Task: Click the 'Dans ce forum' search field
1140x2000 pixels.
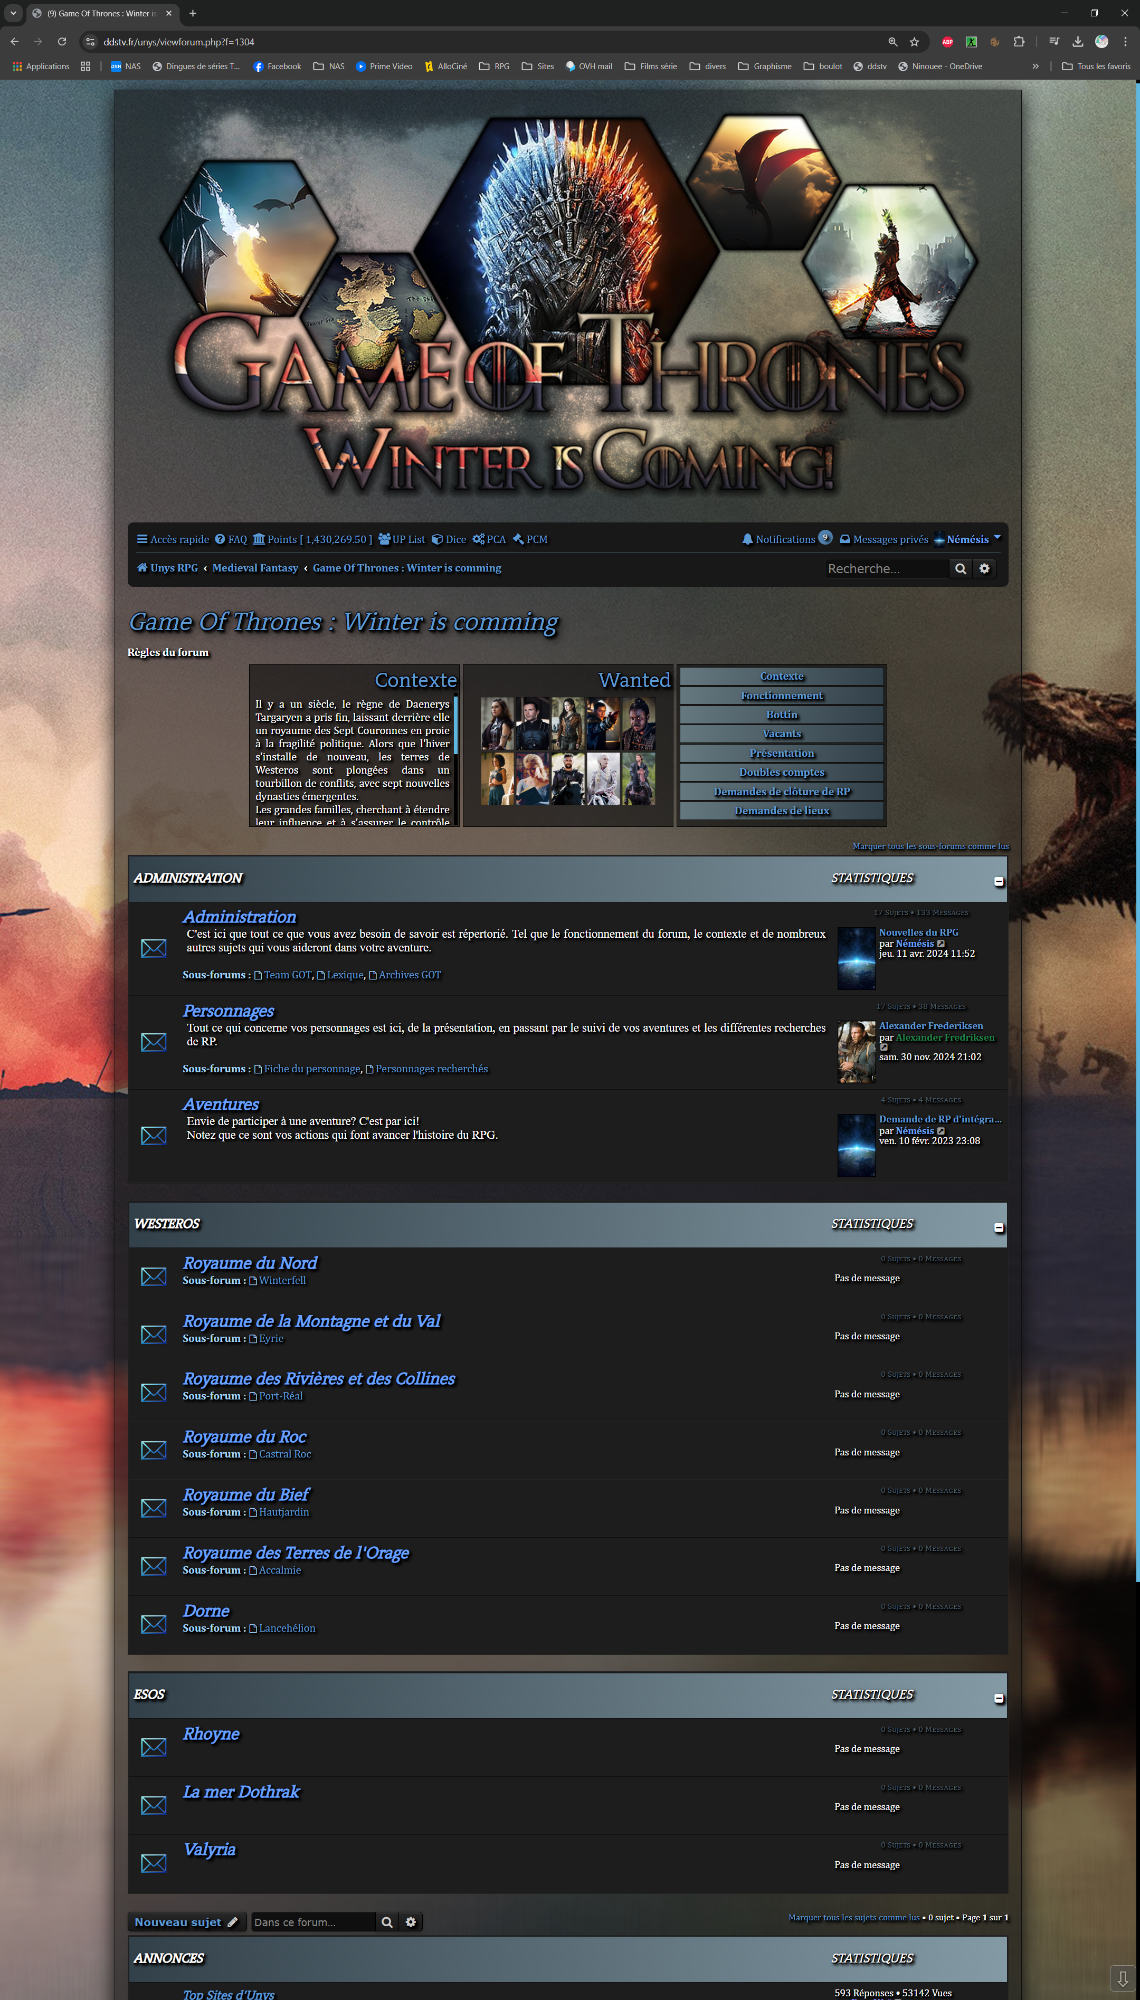Action: 312,1922
